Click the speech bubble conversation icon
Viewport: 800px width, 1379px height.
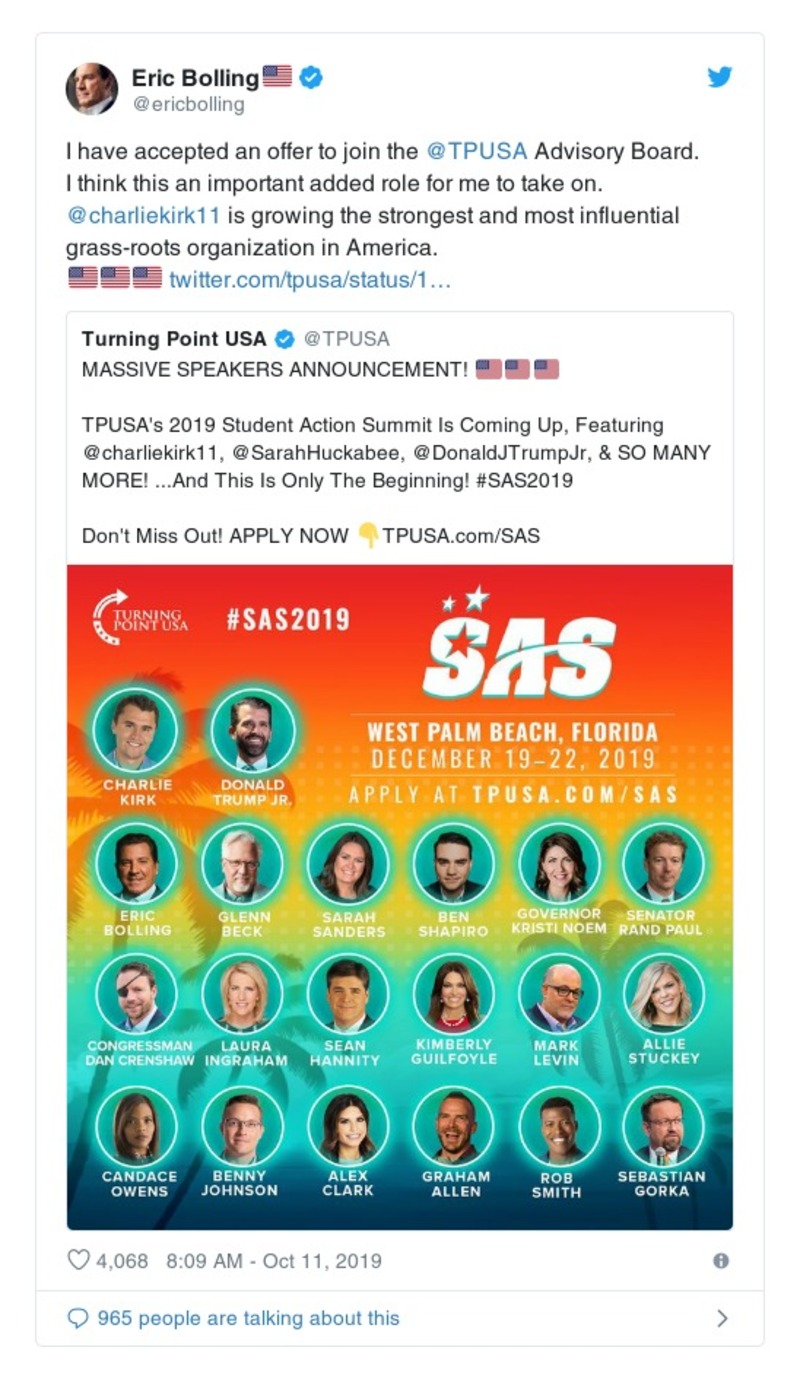pyautogui.click(x=78, y=1318)
